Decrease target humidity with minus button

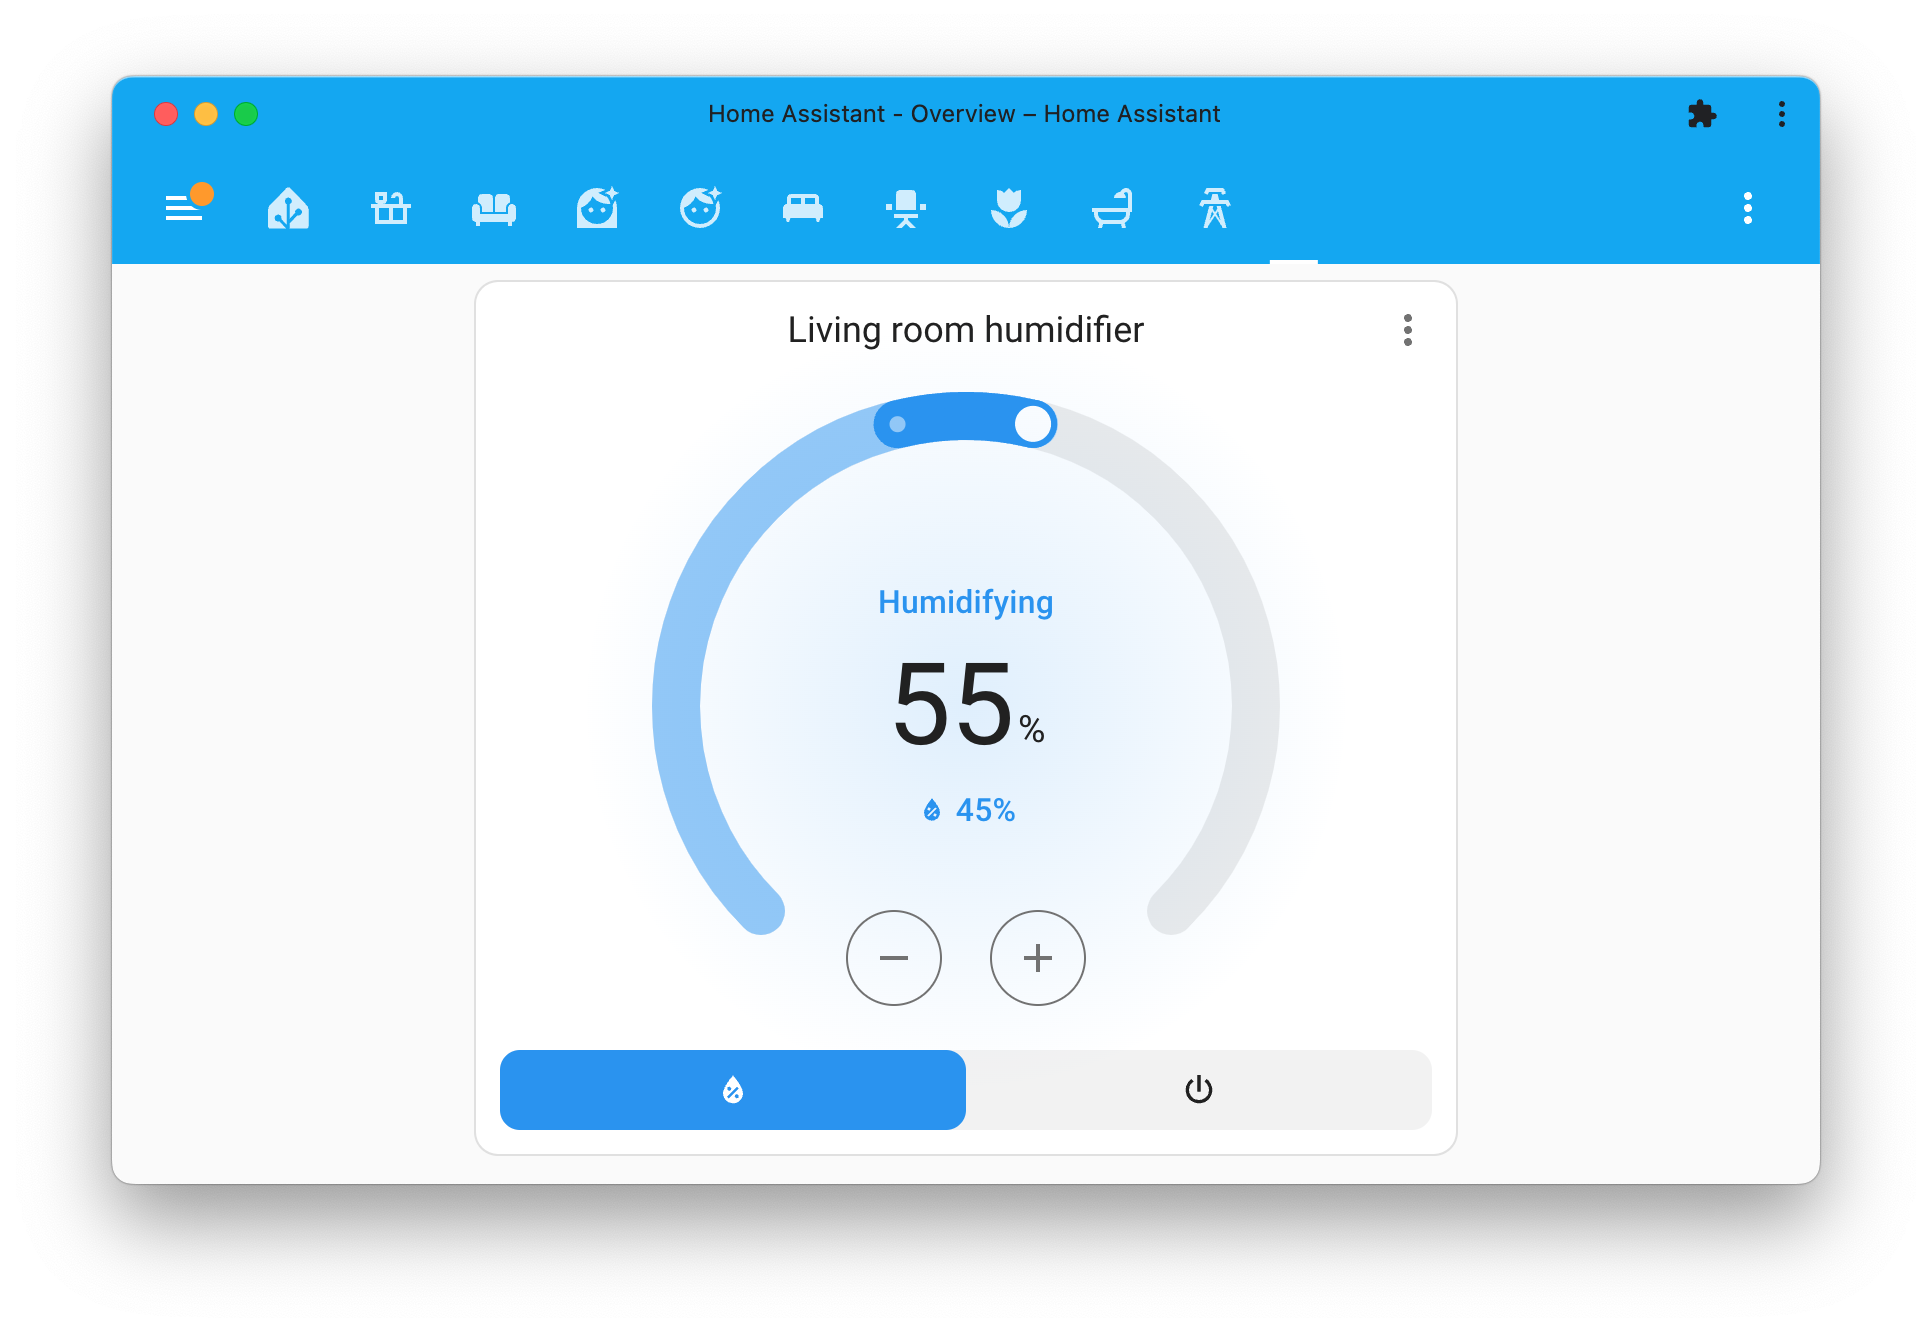click(x=894, y=958)
